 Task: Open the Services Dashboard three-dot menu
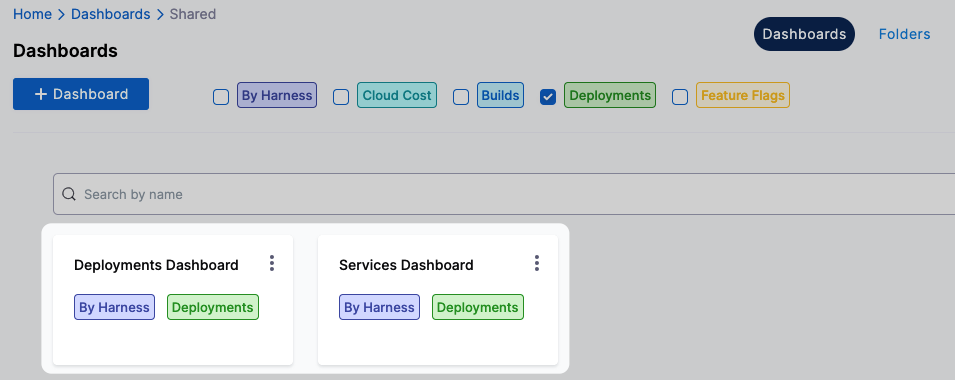point(537,263)
